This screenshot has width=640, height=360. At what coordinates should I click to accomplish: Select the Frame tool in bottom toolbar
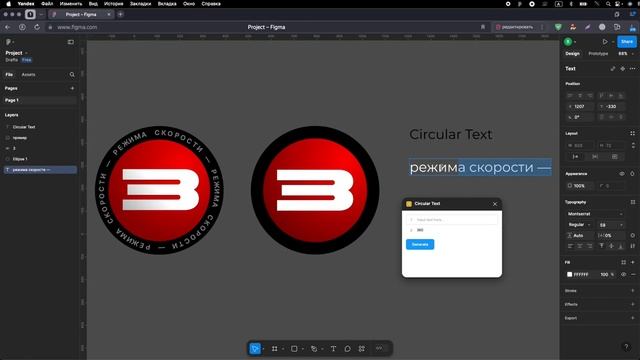(275, 349)
